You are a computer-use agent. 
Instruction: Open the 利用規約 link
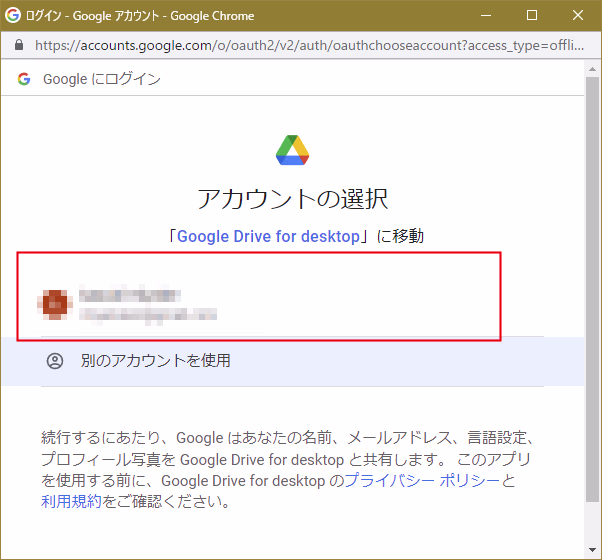point(71,501)
